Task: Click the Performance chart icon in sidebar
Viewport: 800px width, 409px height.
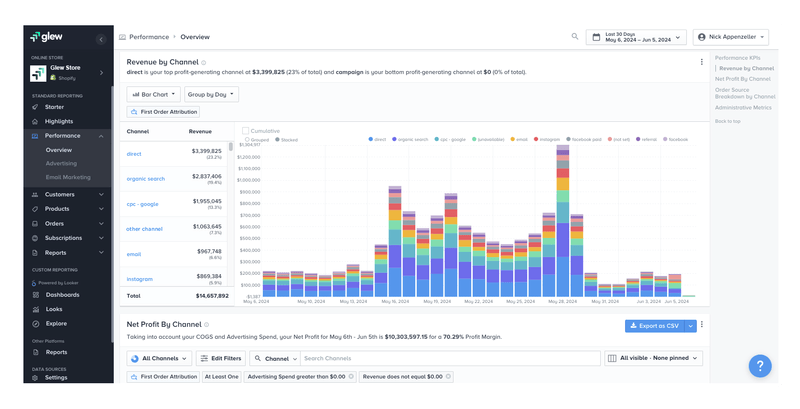Action: click(x=35, y=136)
